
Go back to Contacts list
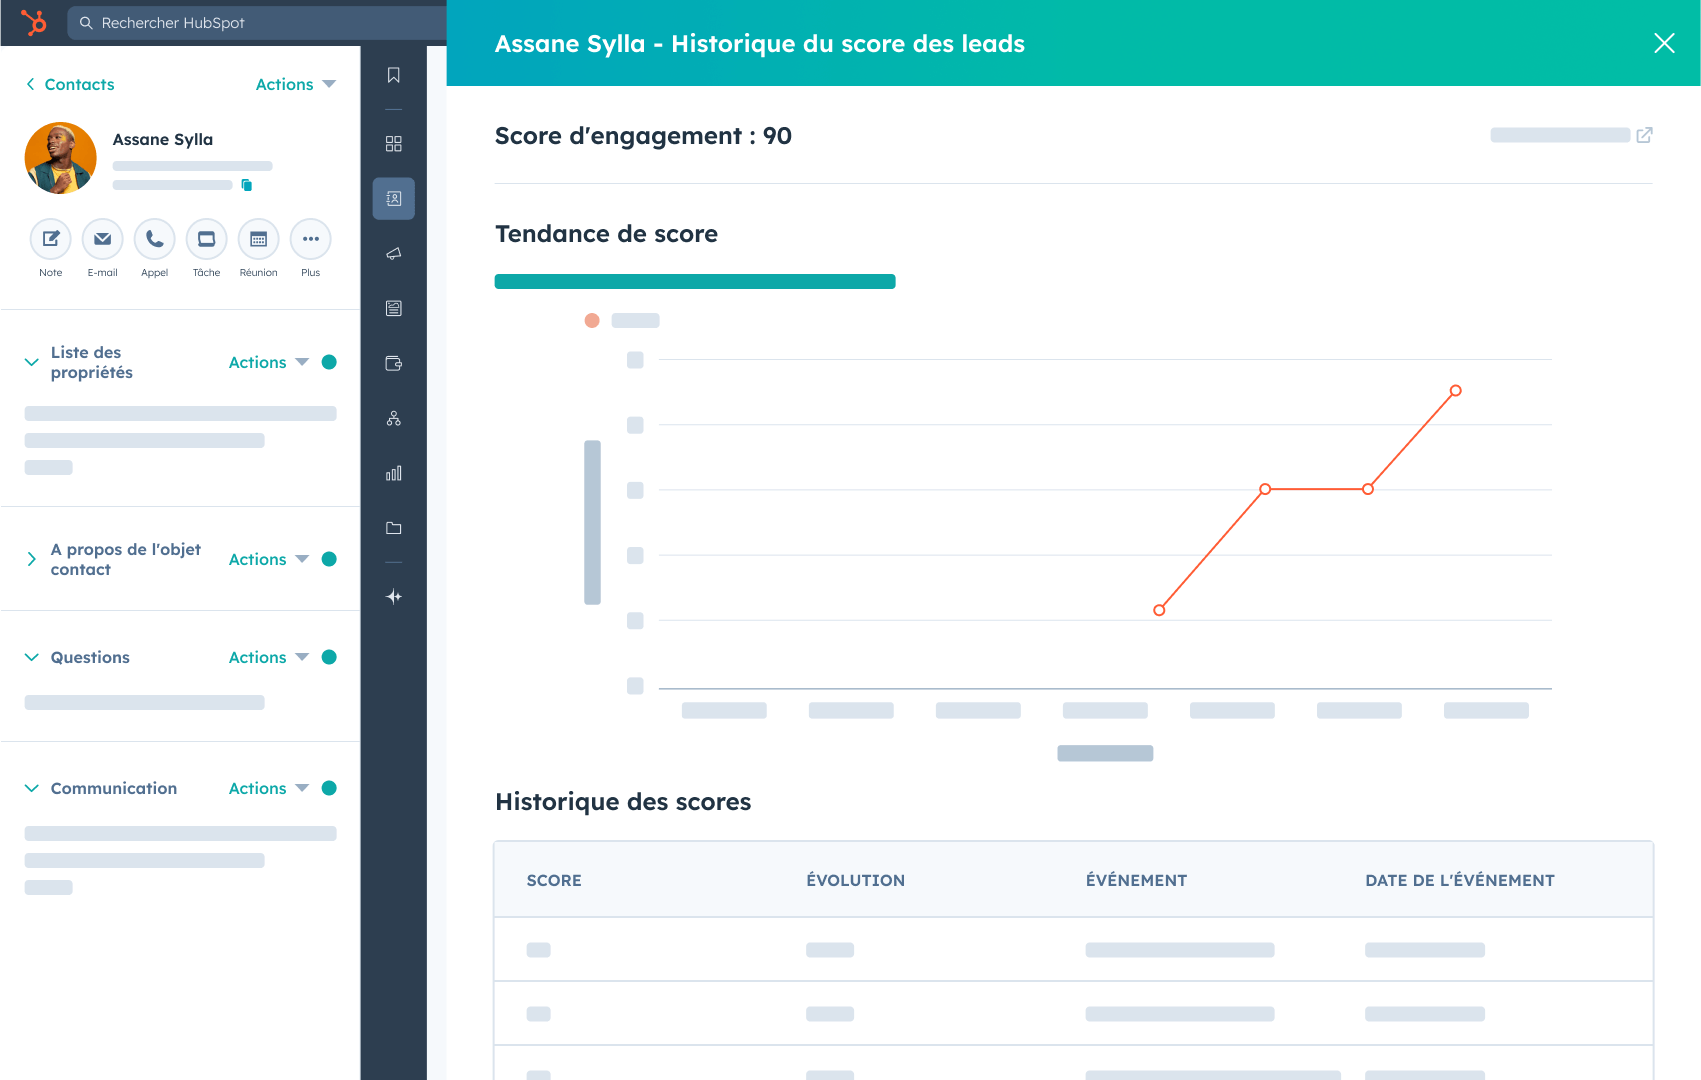point(70,85)
